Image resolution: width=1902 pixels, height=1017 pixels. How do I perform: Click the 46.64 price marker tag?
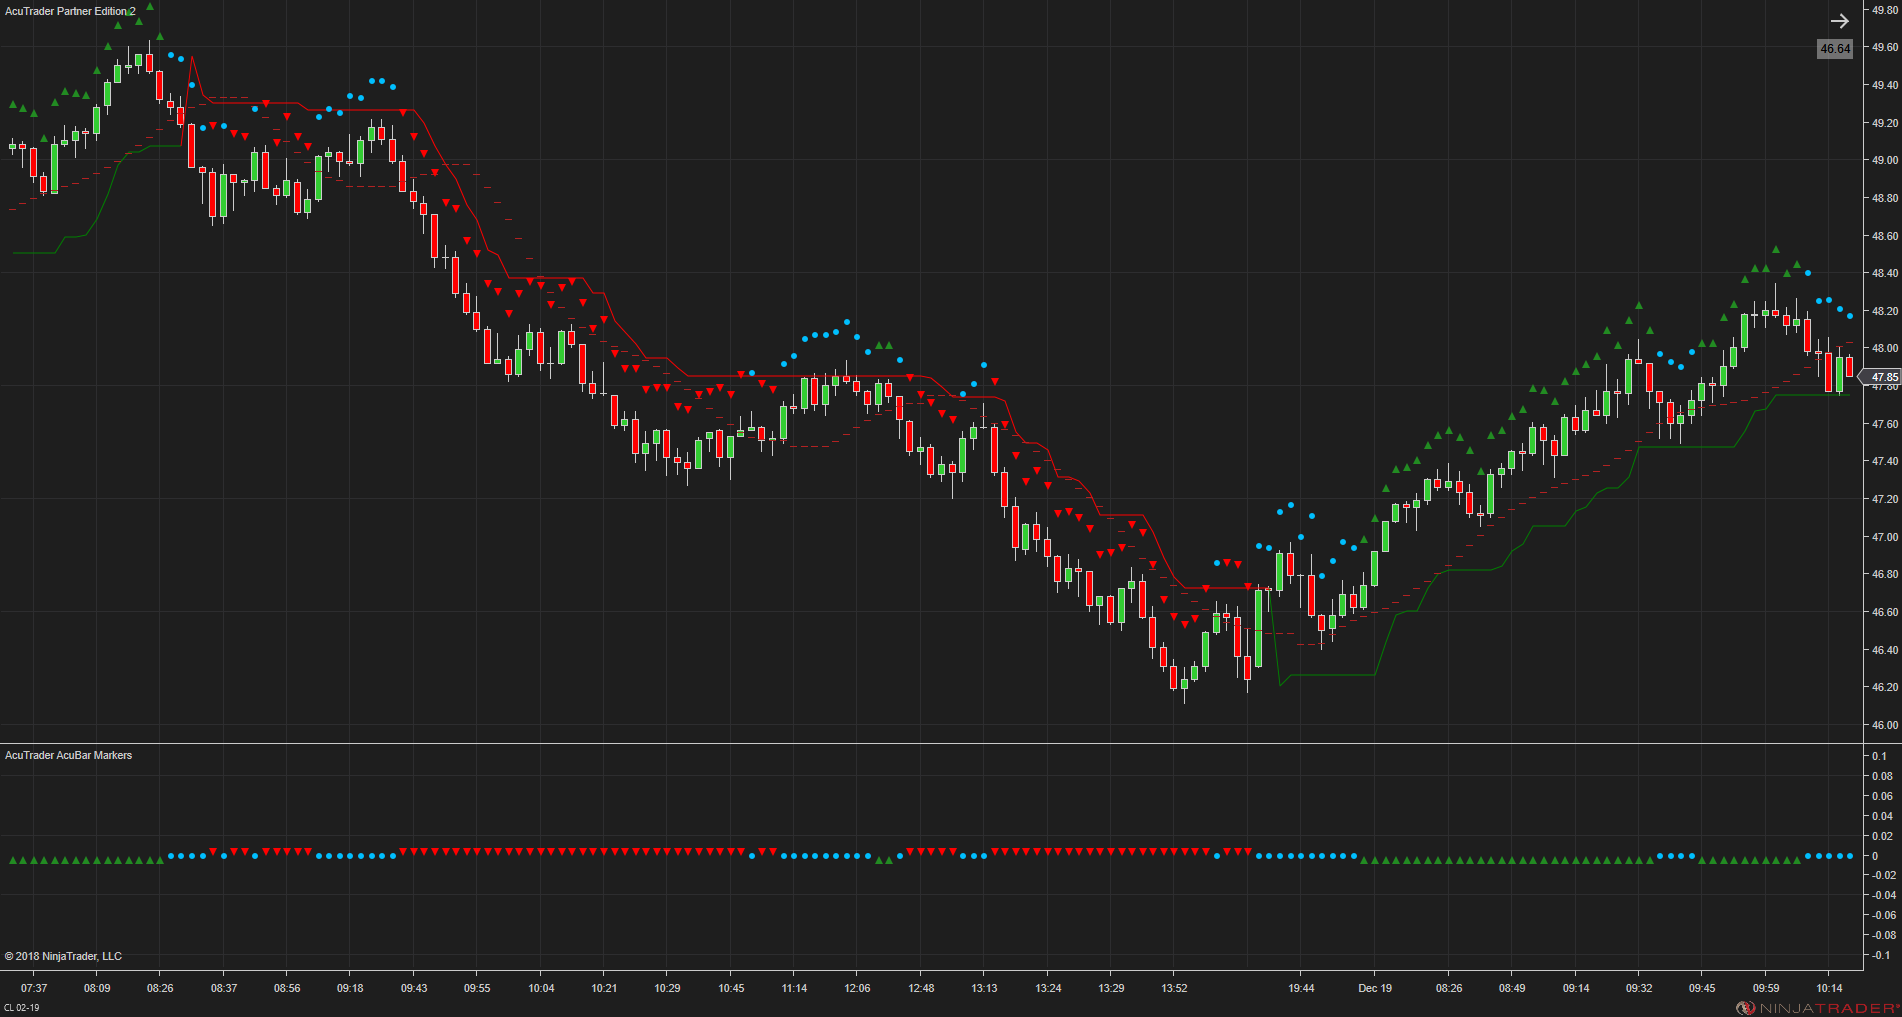(1834, 48)
